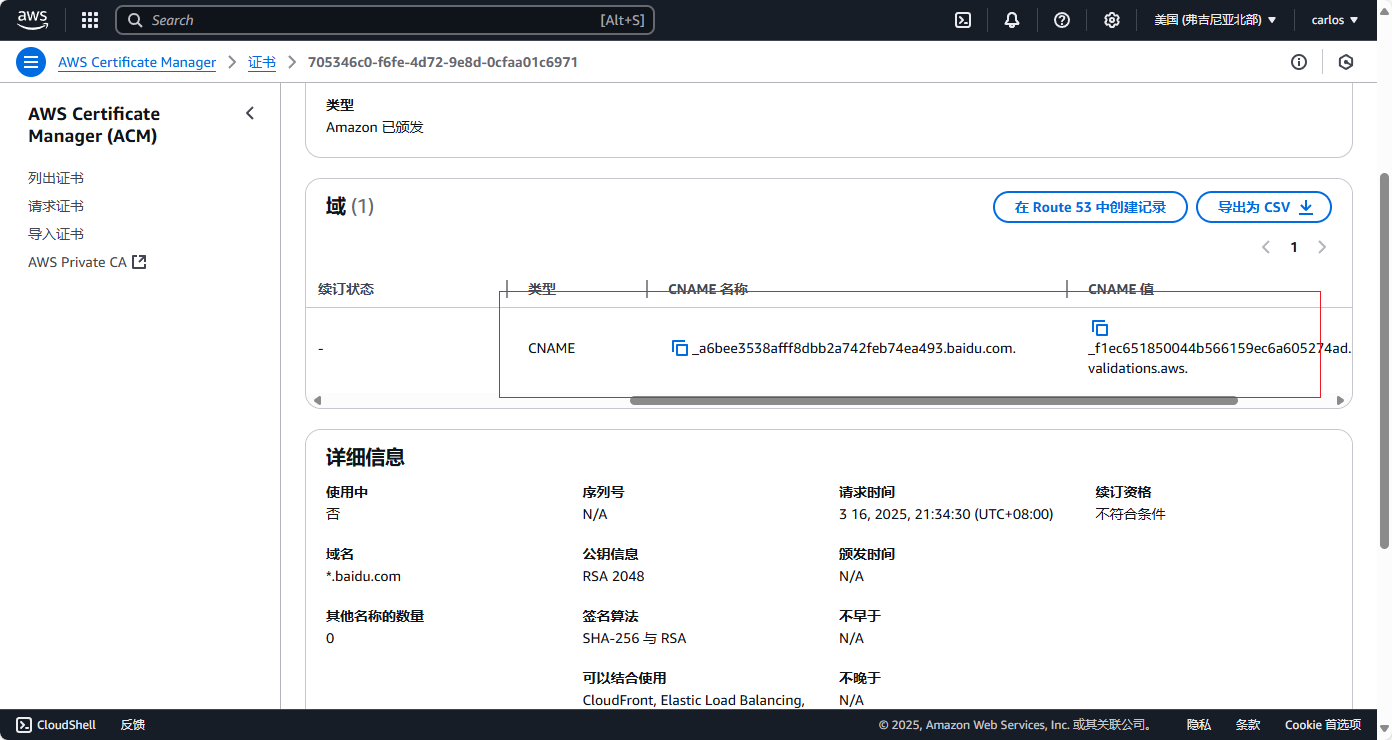The image size is (1392, 740).
Task: Open 请求证书 in sidebar
Action: 56,206
